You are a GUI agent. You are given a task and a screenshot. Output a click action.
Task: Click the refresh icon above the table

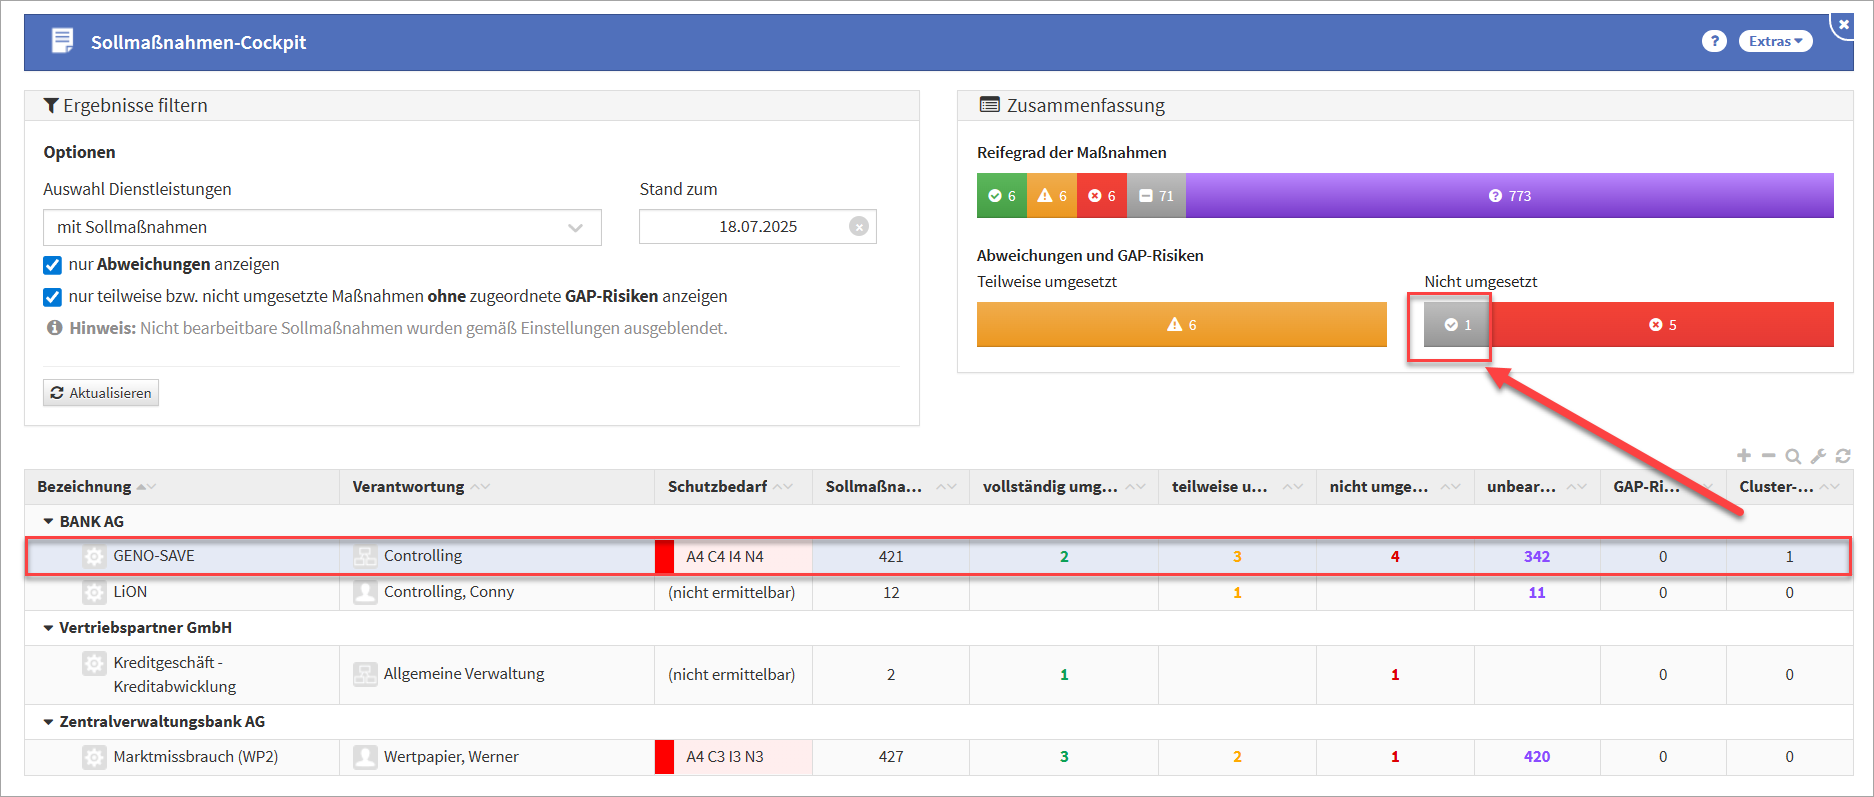1843,456
